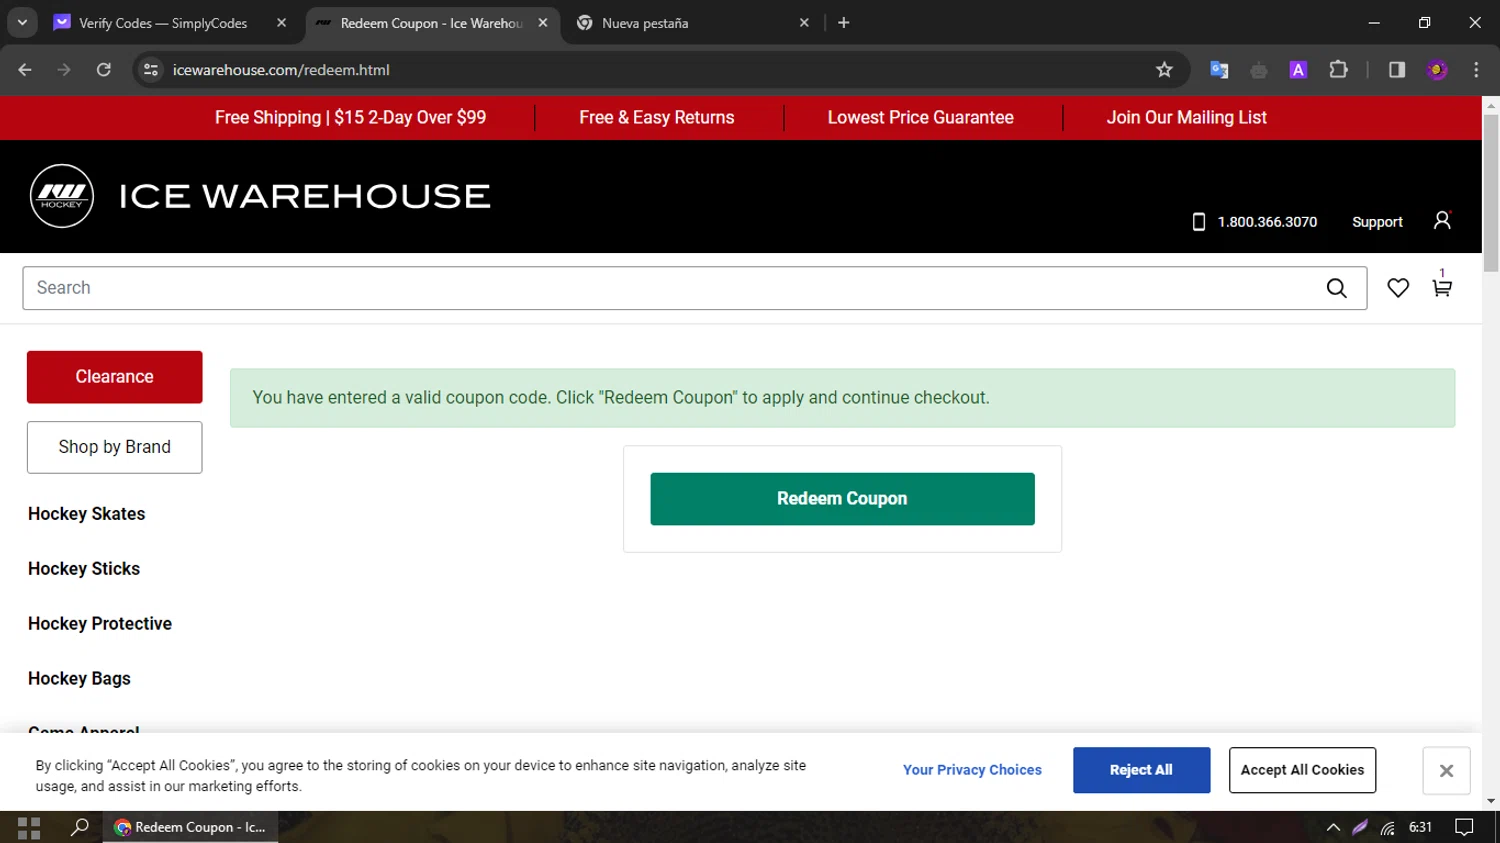Open Hockey Skates category
1500x843 pixels.
click(86, 514)
